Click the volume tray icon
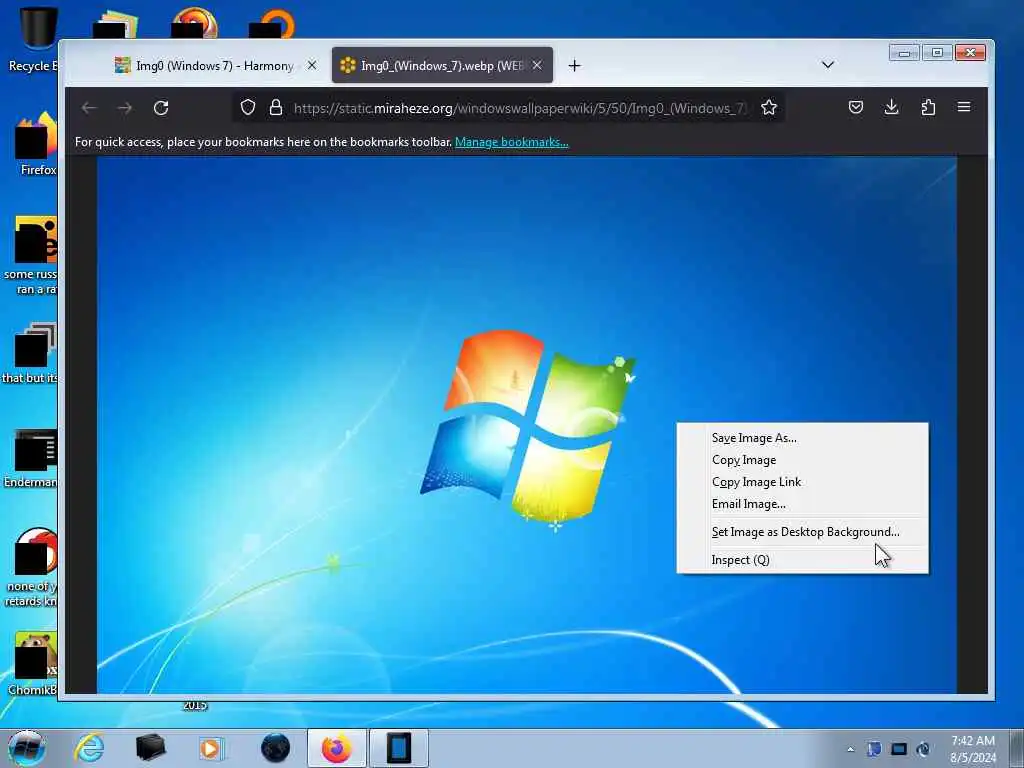This screenshot has height=768, width=1024. coord(923,749)
